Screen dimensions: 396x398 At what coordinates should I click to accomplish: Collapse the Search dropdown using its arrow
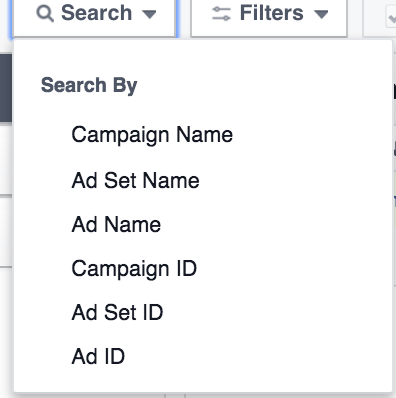point(149,14)
